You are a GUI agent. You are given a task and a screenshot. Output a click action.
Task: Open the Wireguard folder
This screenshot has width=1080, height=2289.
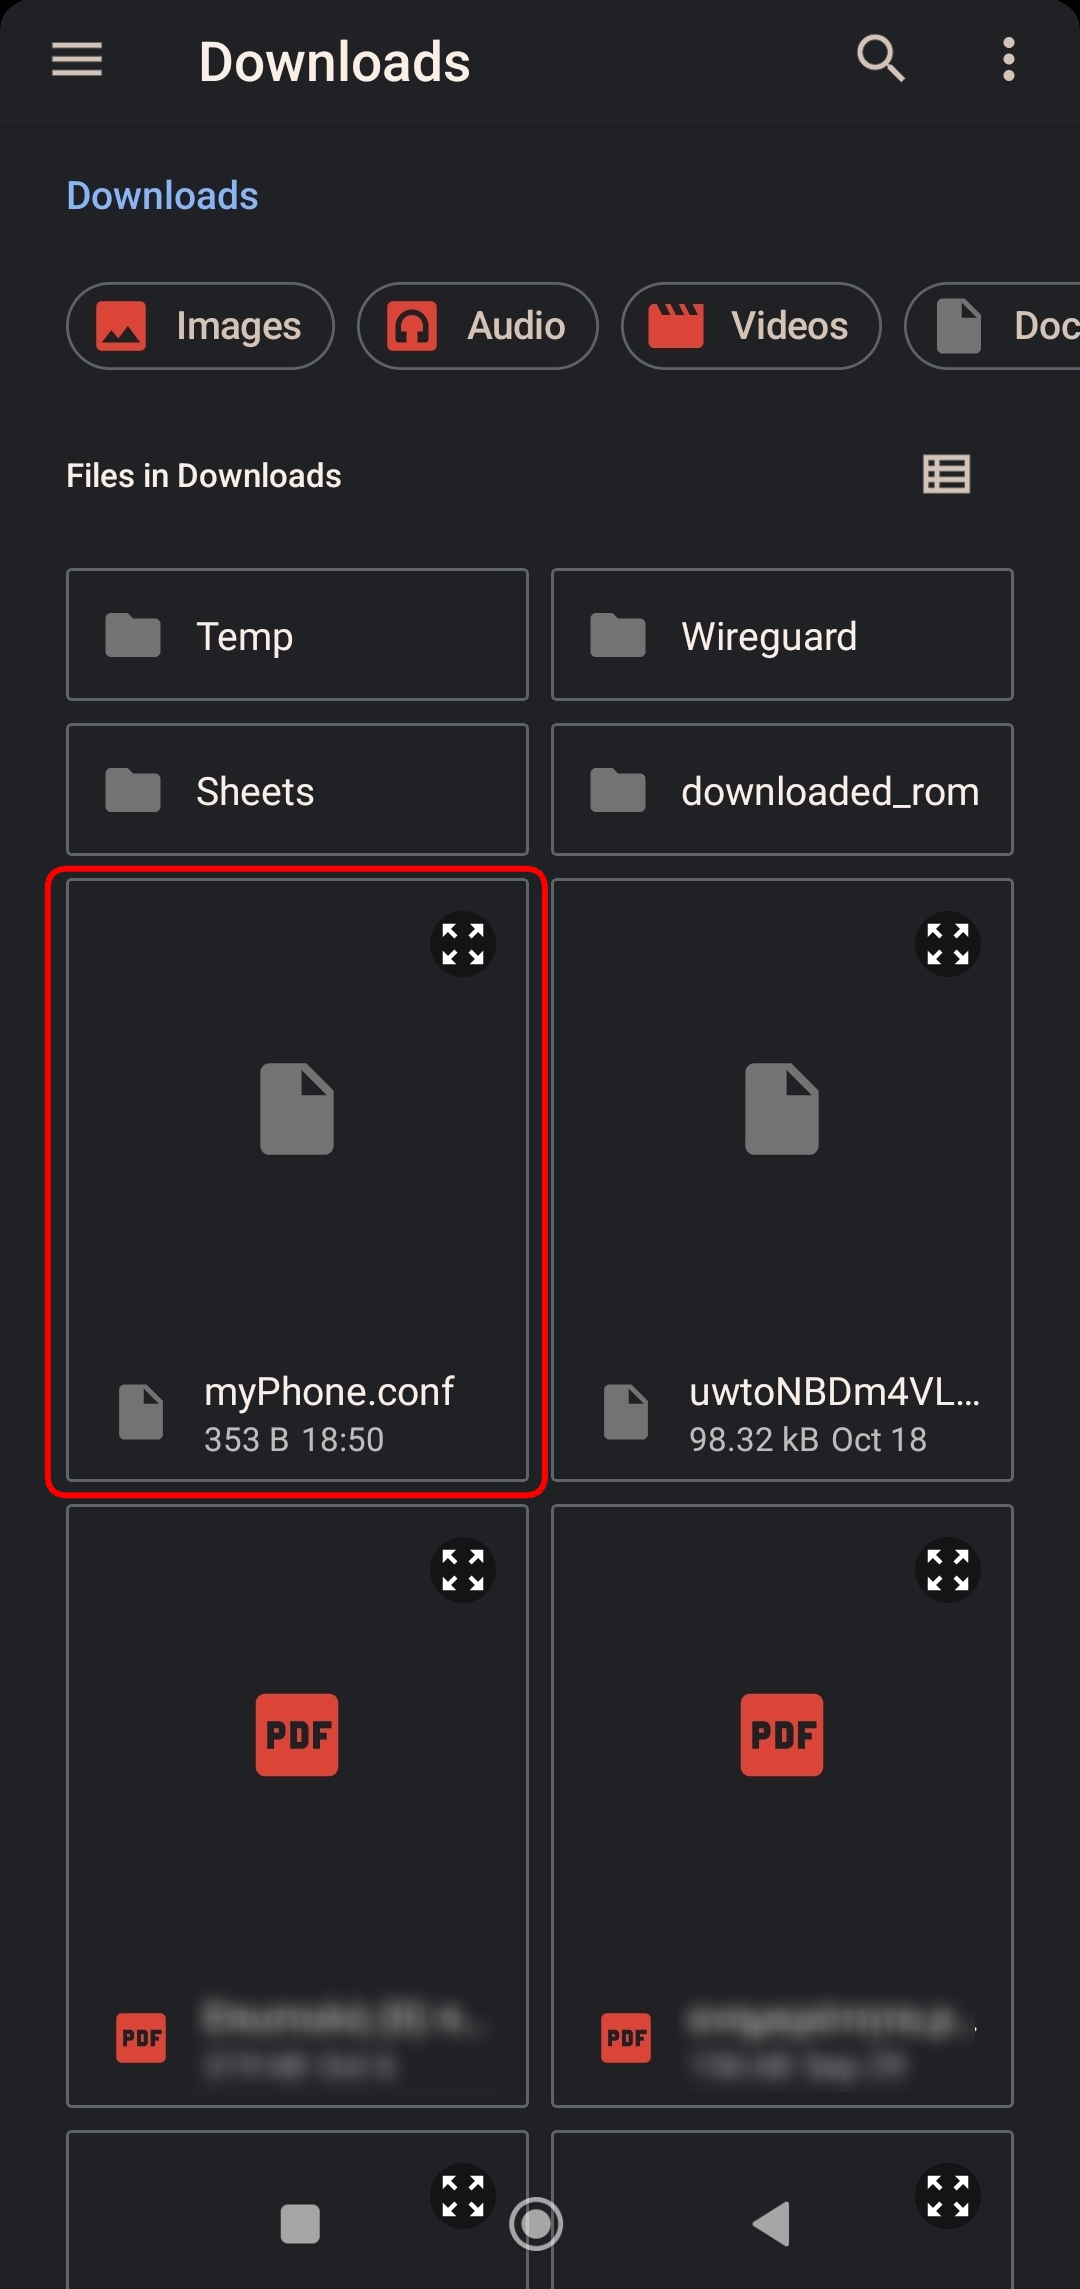[782, 635]
